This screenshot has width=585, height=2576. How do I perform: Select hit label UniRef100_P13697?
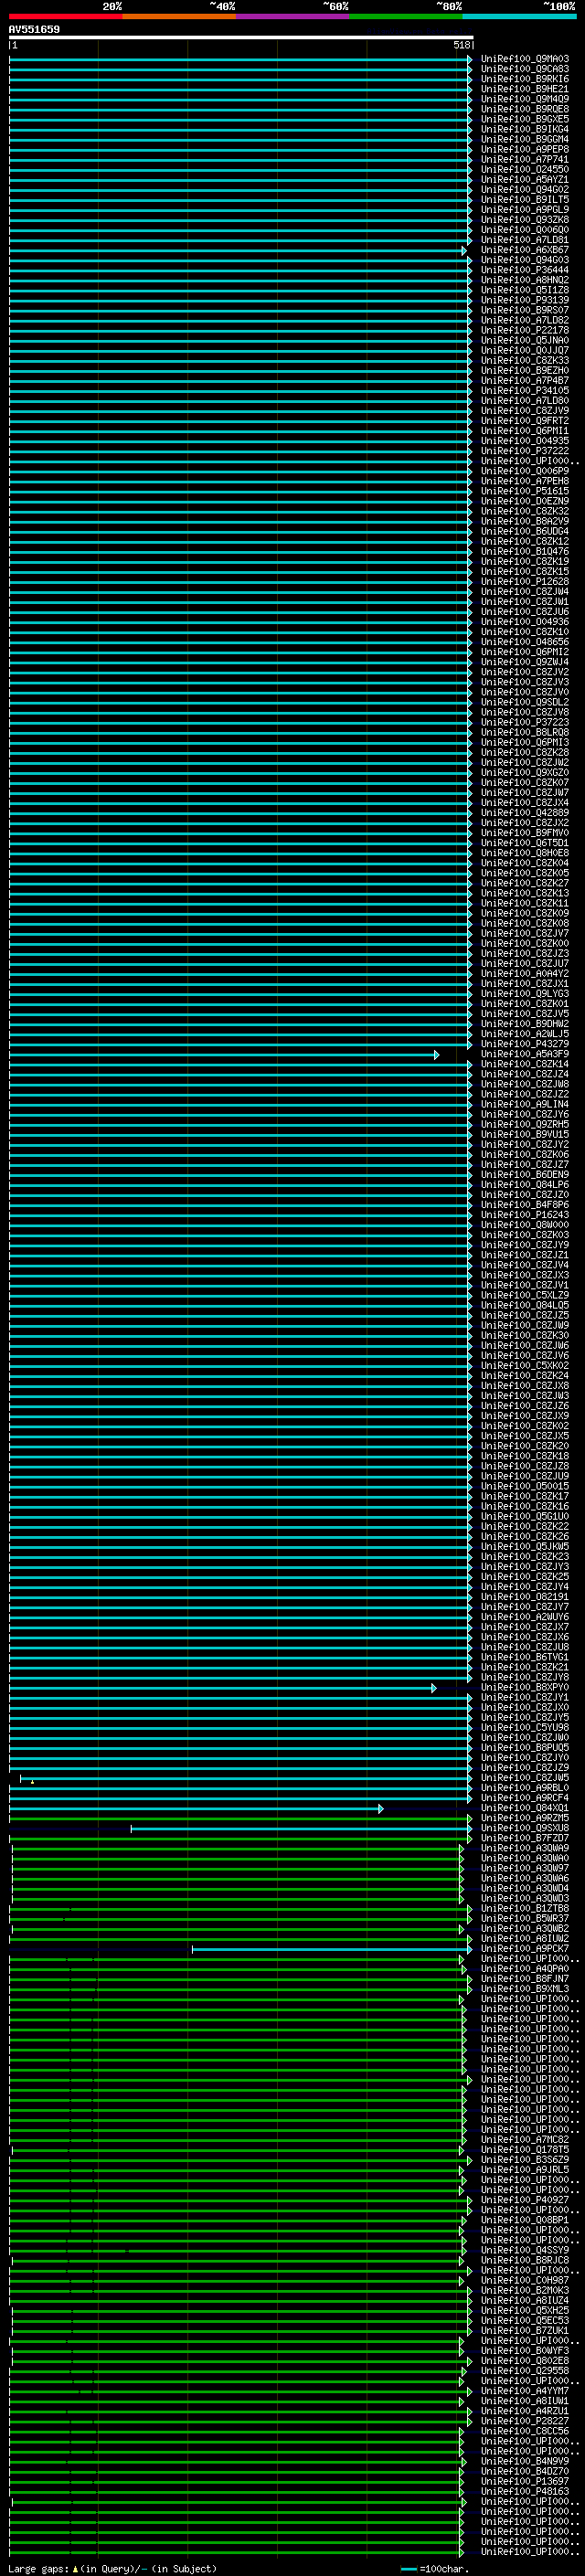(525, 2481)
